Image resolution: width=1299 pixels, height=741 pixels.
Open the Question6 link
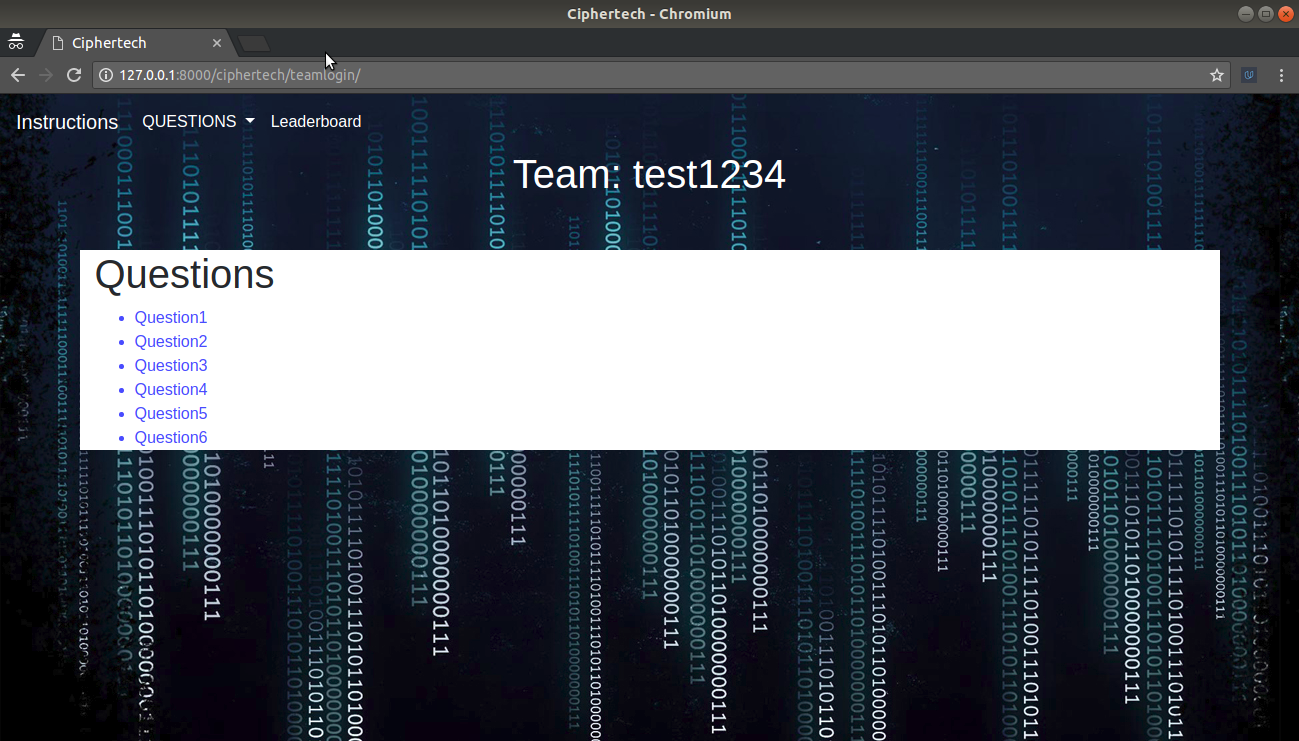pos(171,437)
